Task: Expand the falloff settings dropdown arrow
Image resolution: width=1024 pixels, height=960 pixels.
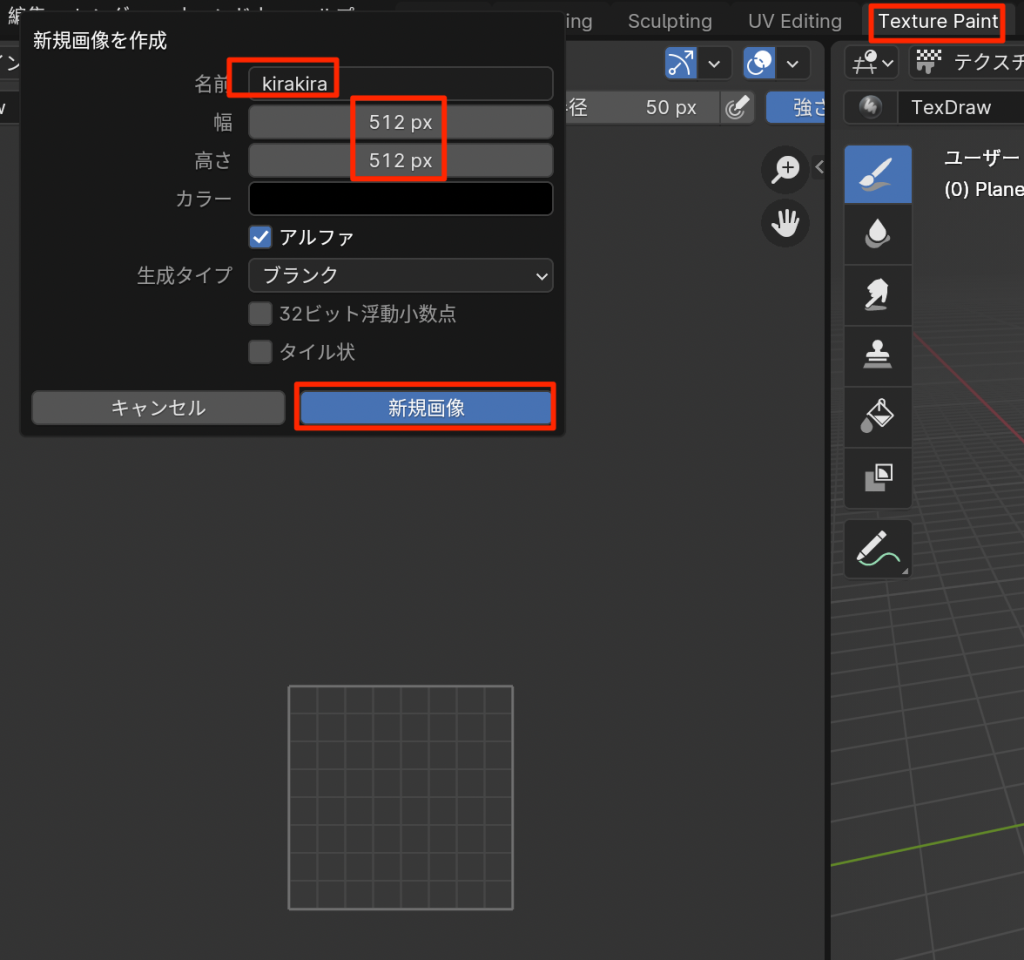Action: click(x=793, y=64)
